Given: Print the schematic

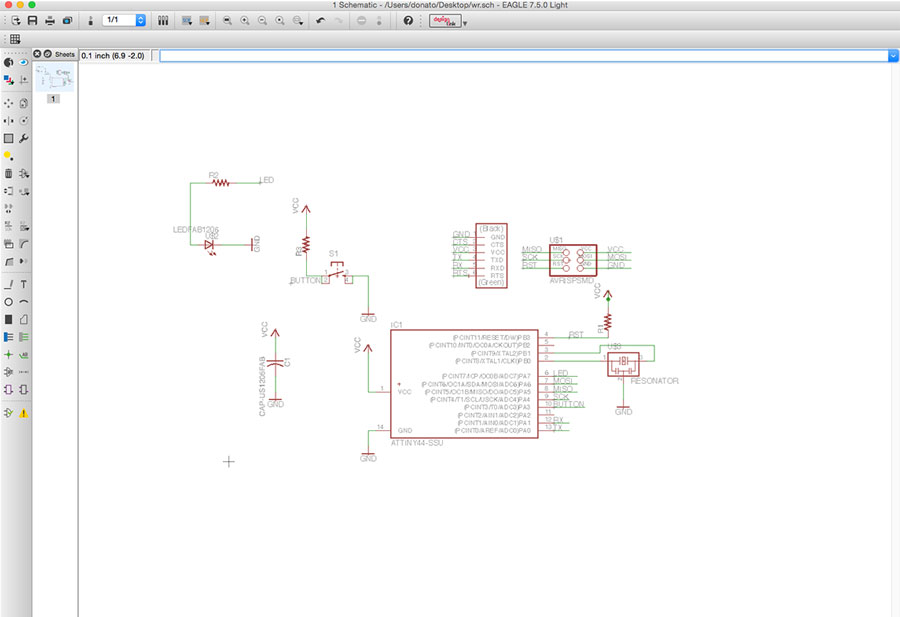Looking at the screenshot, I should click(50, 21).
